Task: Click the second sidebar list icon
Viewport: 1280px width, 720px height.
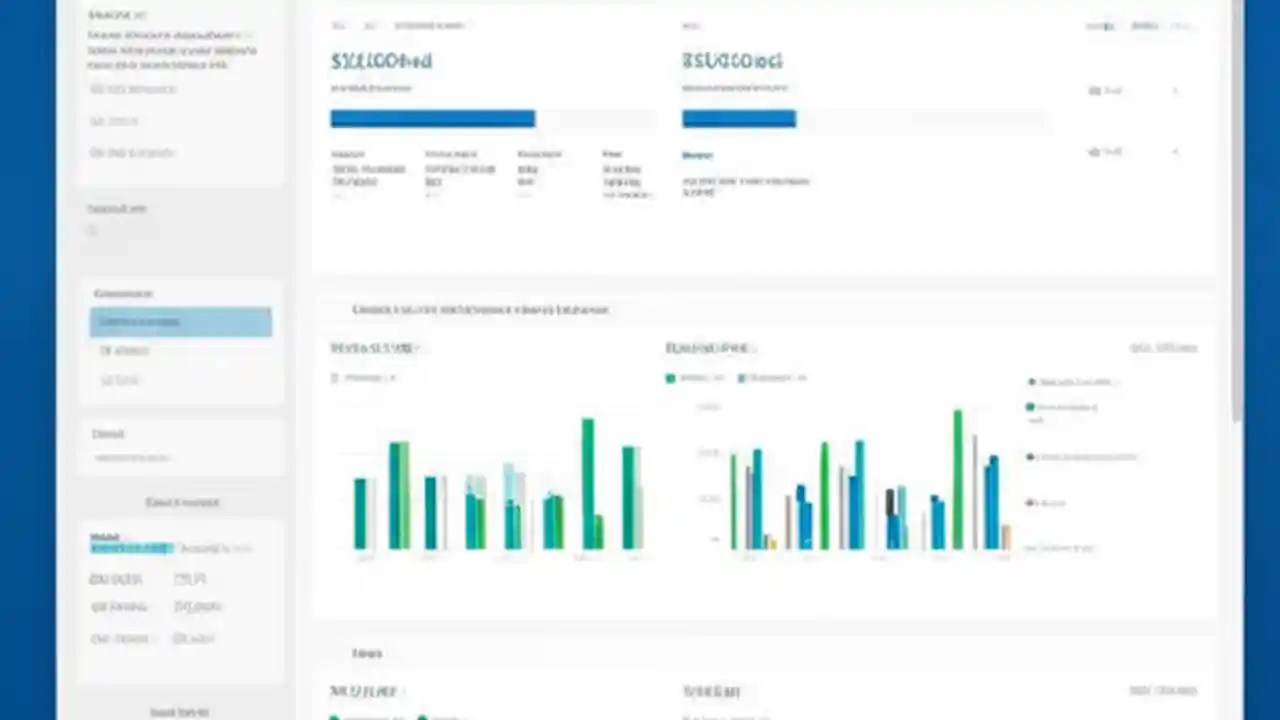Action: [95, 121]
